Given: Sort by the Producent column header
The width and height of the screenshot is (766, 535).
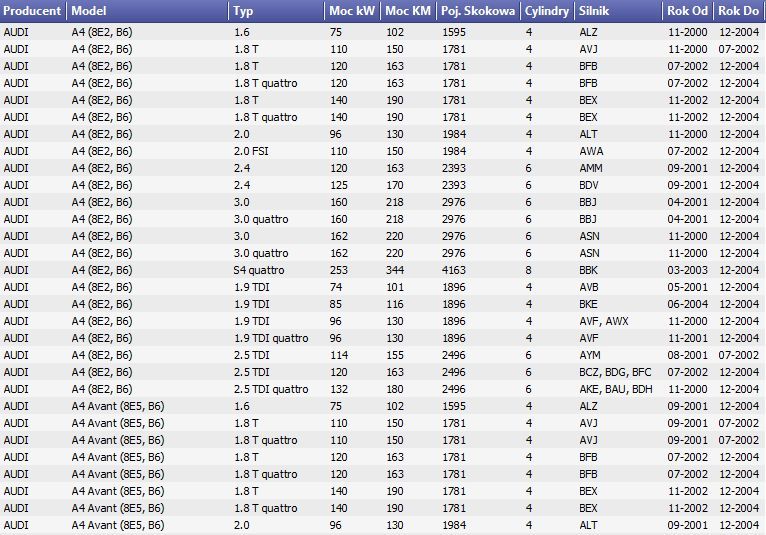Looking at the screenshot, I should pyautogui.click(x=33, y=11).
